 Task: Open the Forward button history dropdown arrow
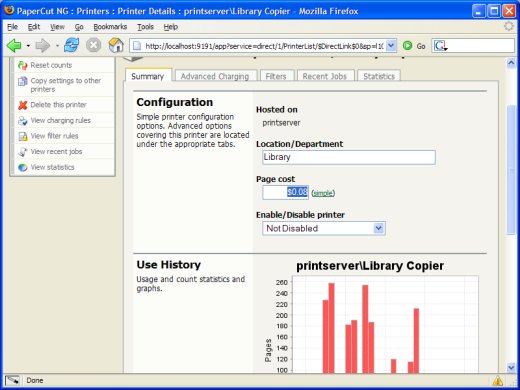57,46
